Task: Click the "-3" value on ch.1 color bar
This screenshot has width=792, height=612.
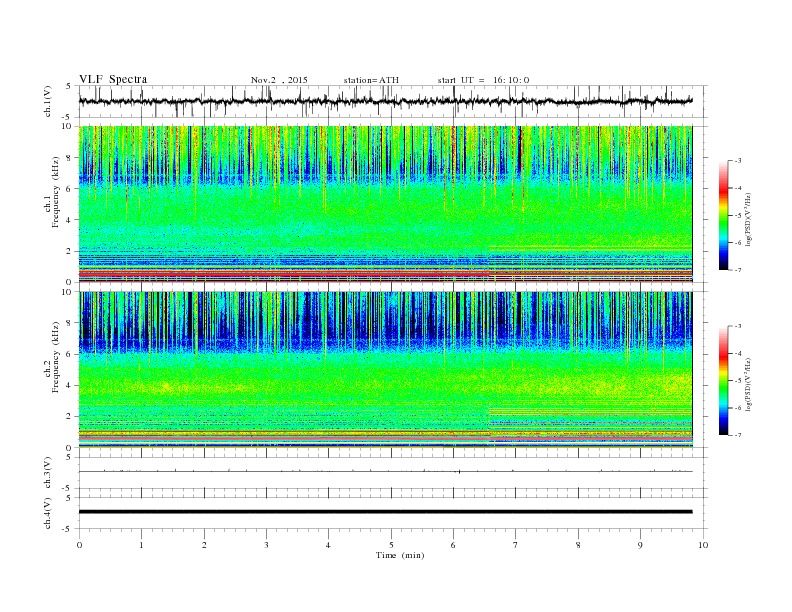Action: 738,161
